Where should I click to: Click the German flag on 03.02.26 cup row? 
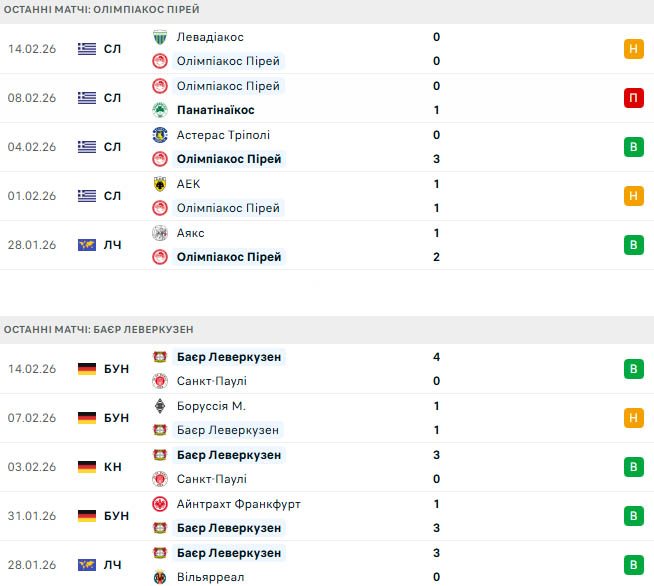point(87,467)
